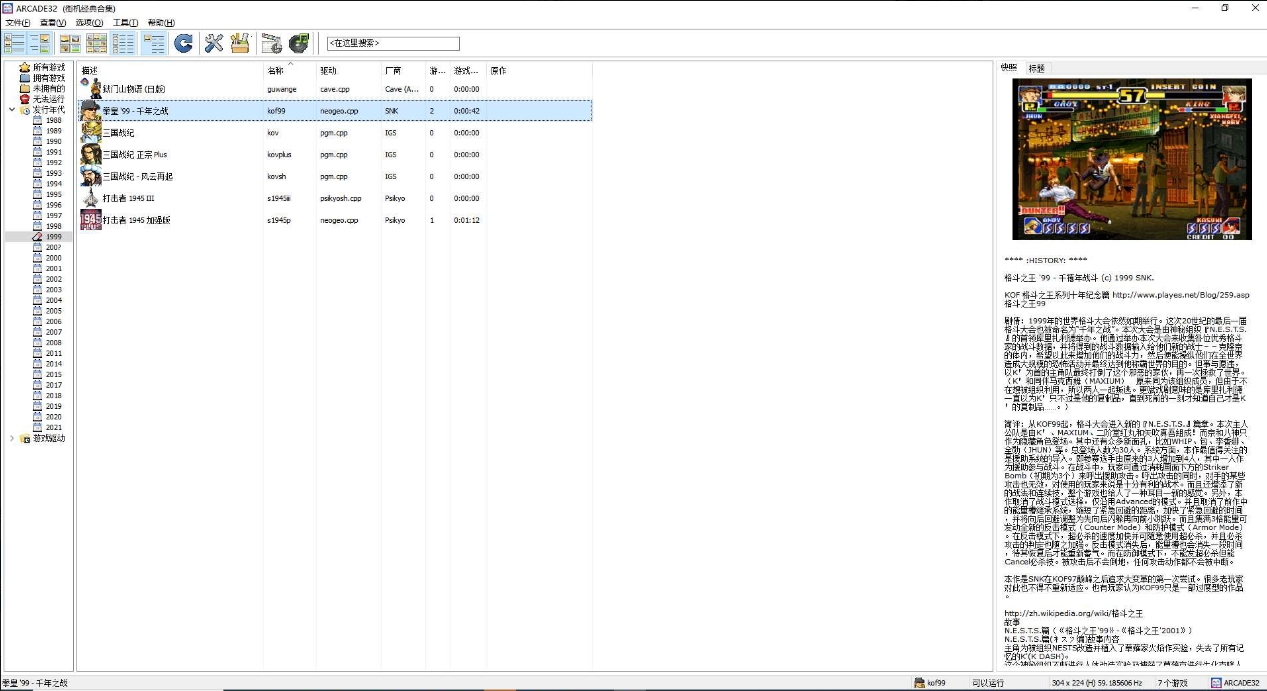Sort by the 名称 column header

pos(276,71)
